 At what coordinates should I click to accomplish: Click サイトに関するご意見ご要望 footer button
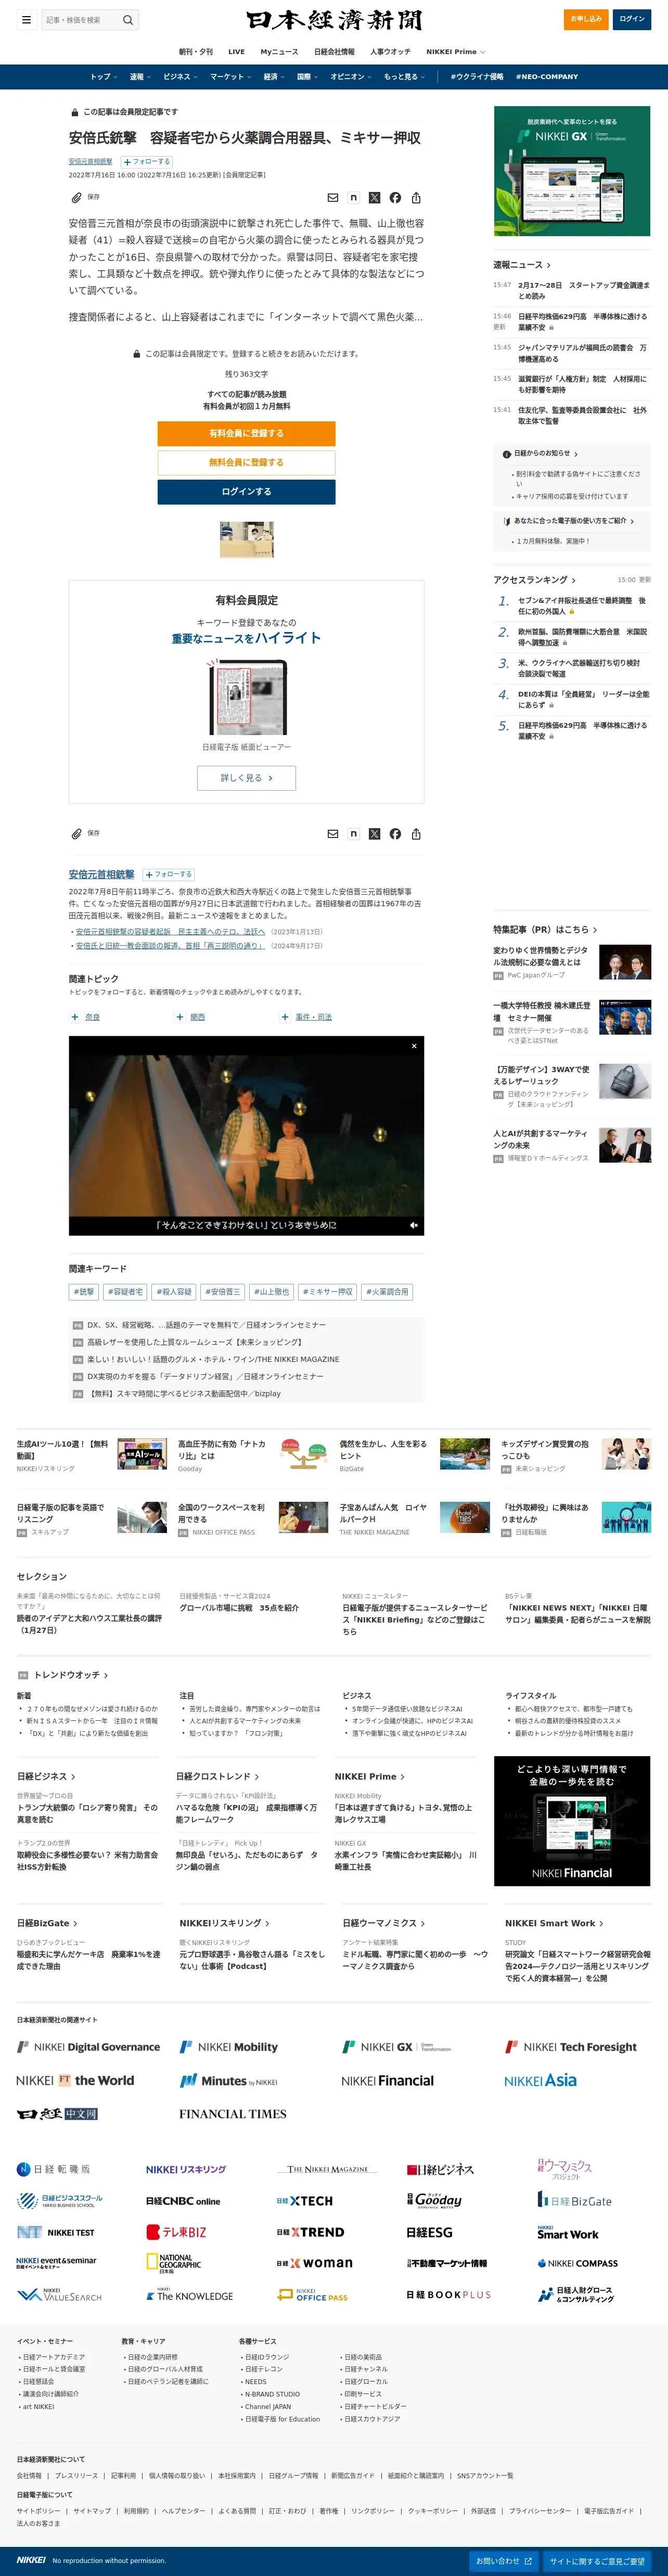pyautogui.click(x=597, y=2561)
